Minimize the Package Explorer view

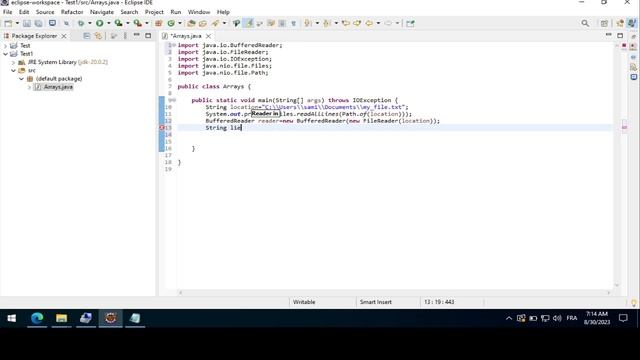[x=137, y=36]
